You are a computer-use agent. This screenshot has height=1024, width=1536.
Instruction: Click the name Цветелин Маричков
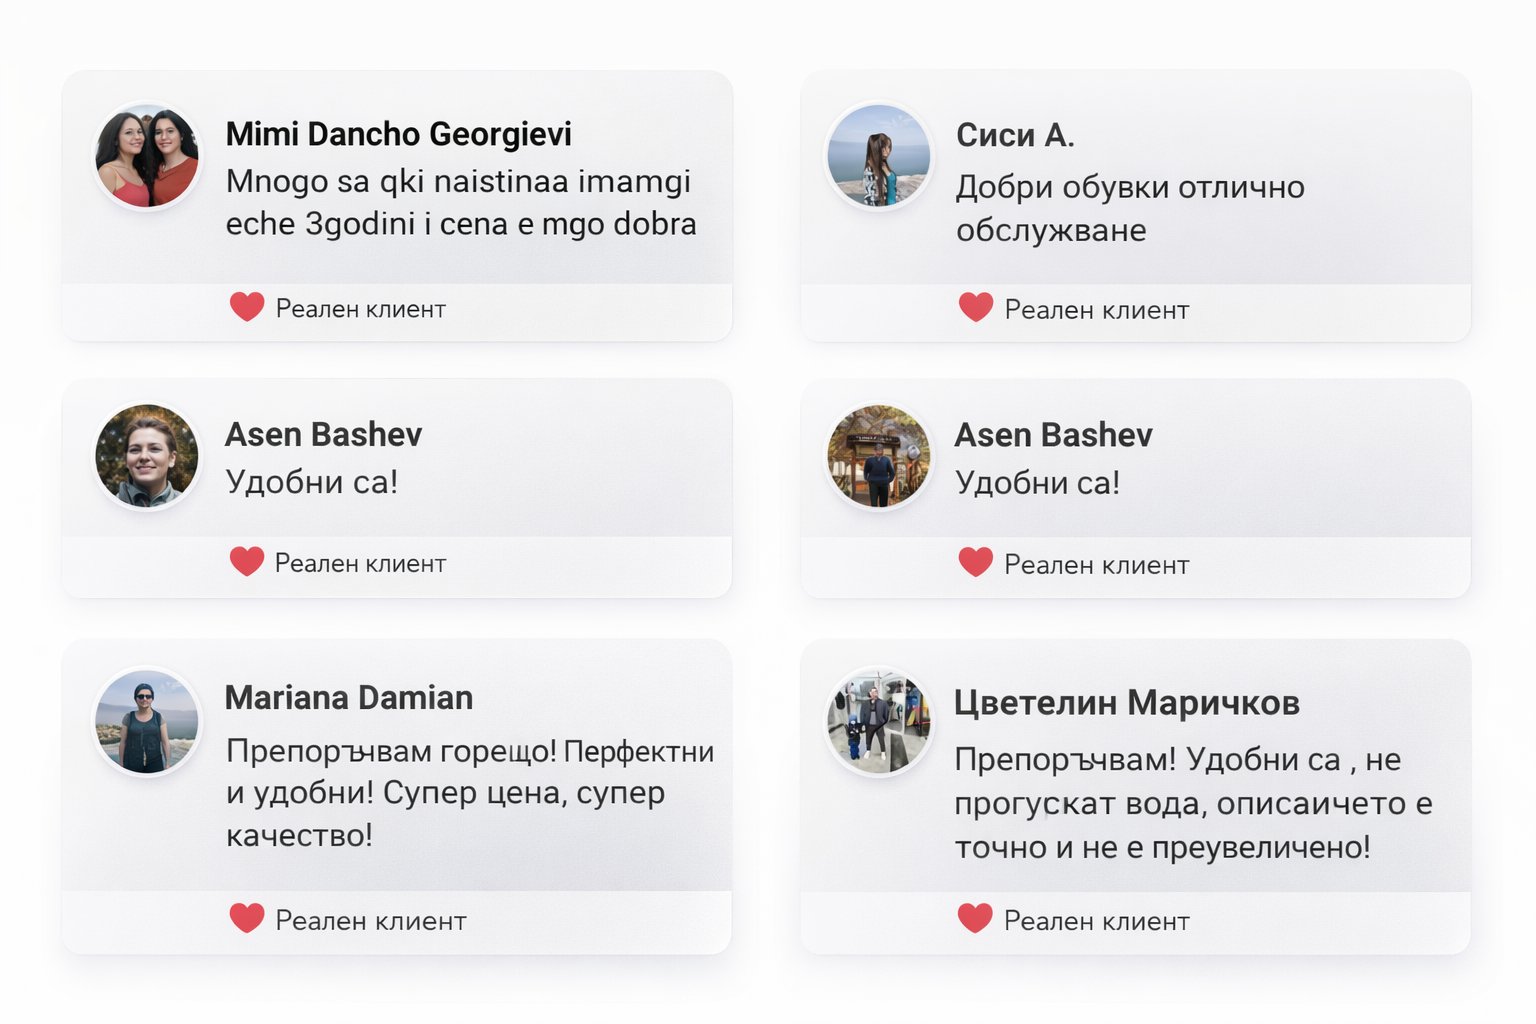point(1126,703)
